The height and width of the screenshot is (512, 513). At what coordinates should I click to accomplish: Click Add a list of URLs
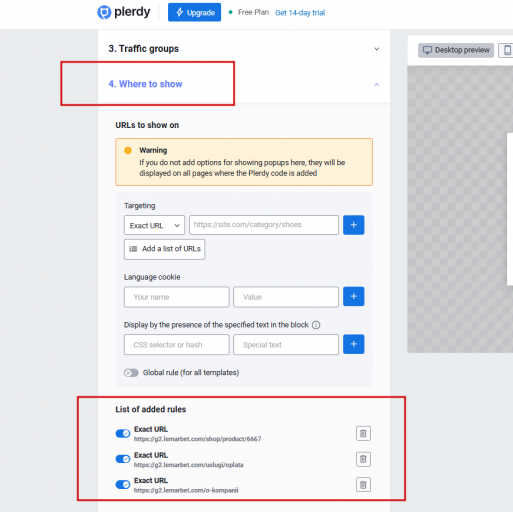(164, 249)
